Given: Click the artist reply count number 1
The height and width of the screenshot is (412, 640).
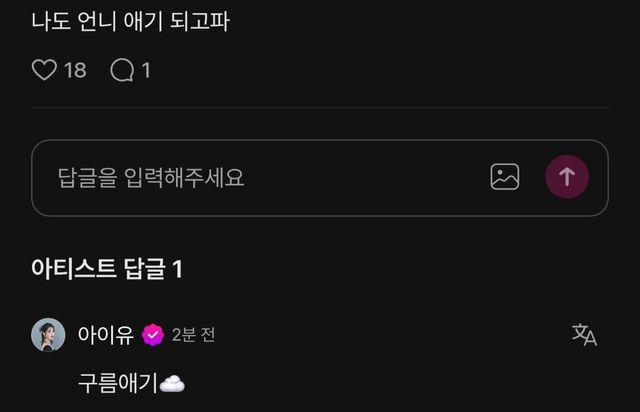Looking at the screenshot, I should (178, 269).
